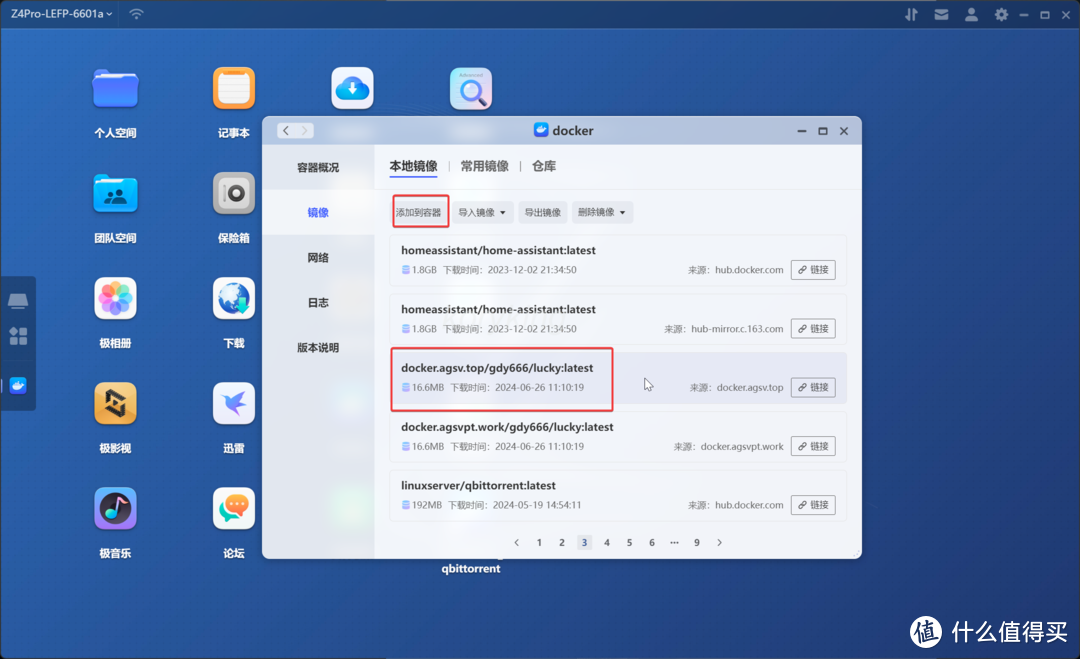
Task: Open the 极相册 photo album app
Action: pos(115,298)
